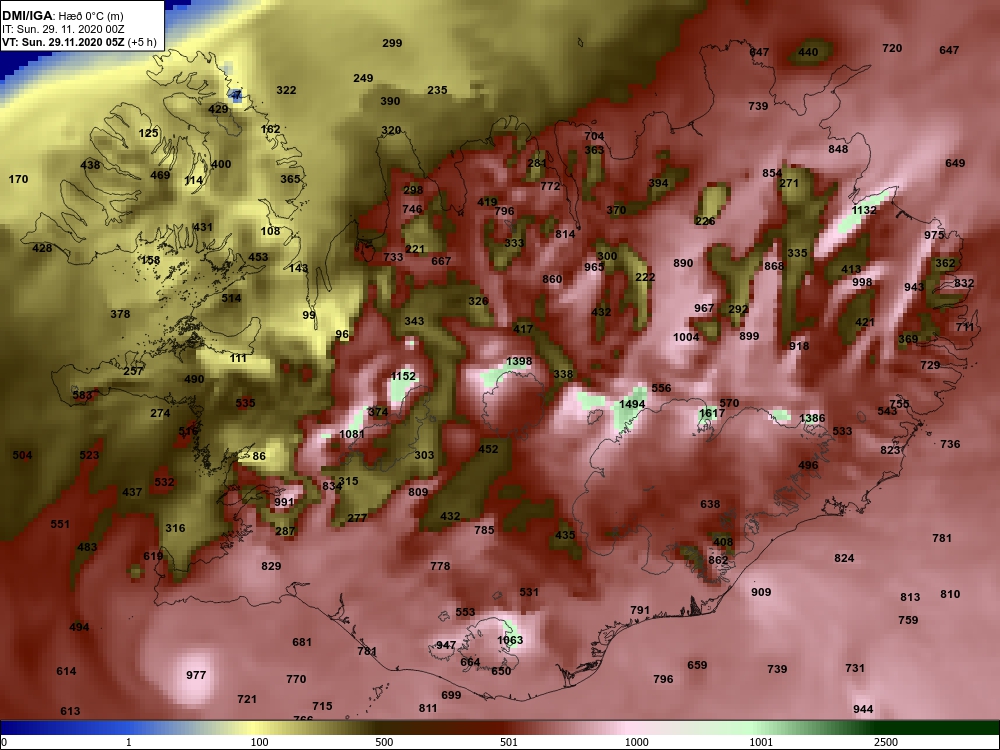This screenshot has width=1000, height=750.
Task: Click the map value '918'
Action: coord(799,346)
